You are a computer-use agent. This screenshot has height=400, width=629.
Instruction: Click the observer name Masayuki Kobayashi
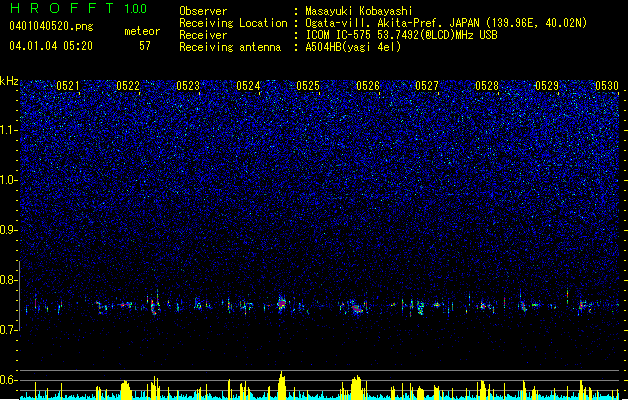pos(359,11)
